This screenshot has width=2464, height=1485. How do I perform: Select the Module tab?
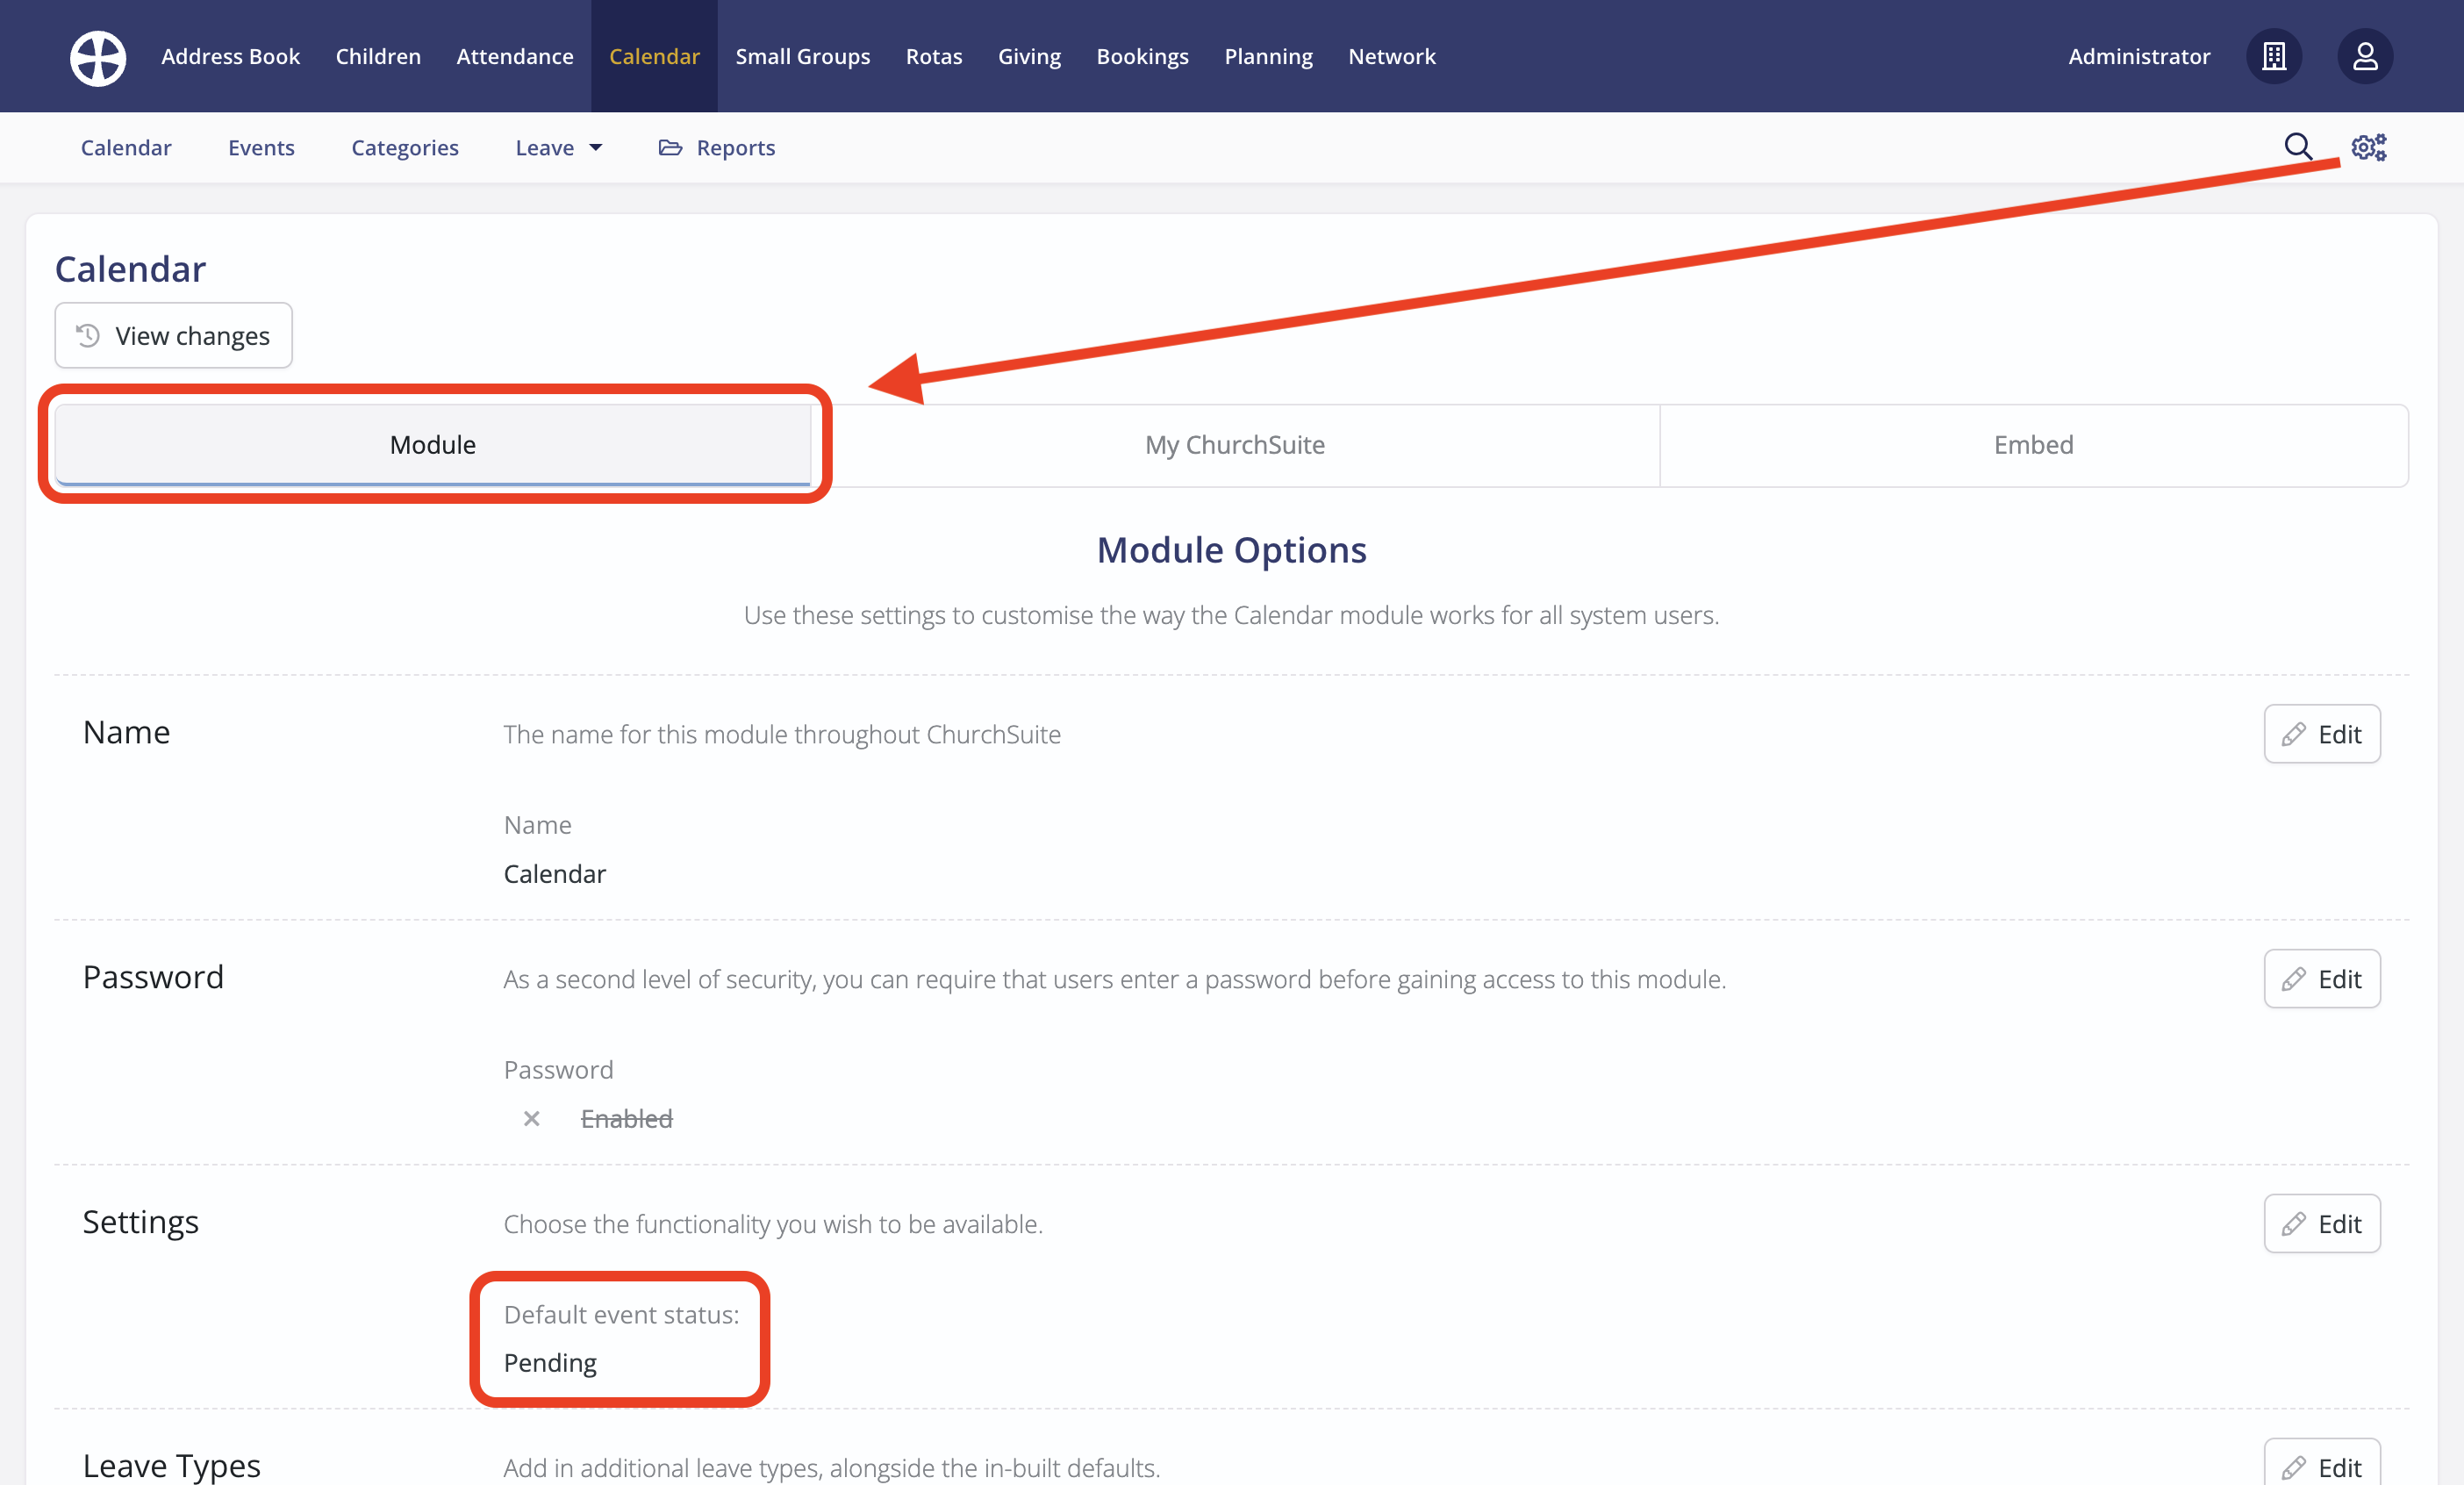(x=432, y=445)
